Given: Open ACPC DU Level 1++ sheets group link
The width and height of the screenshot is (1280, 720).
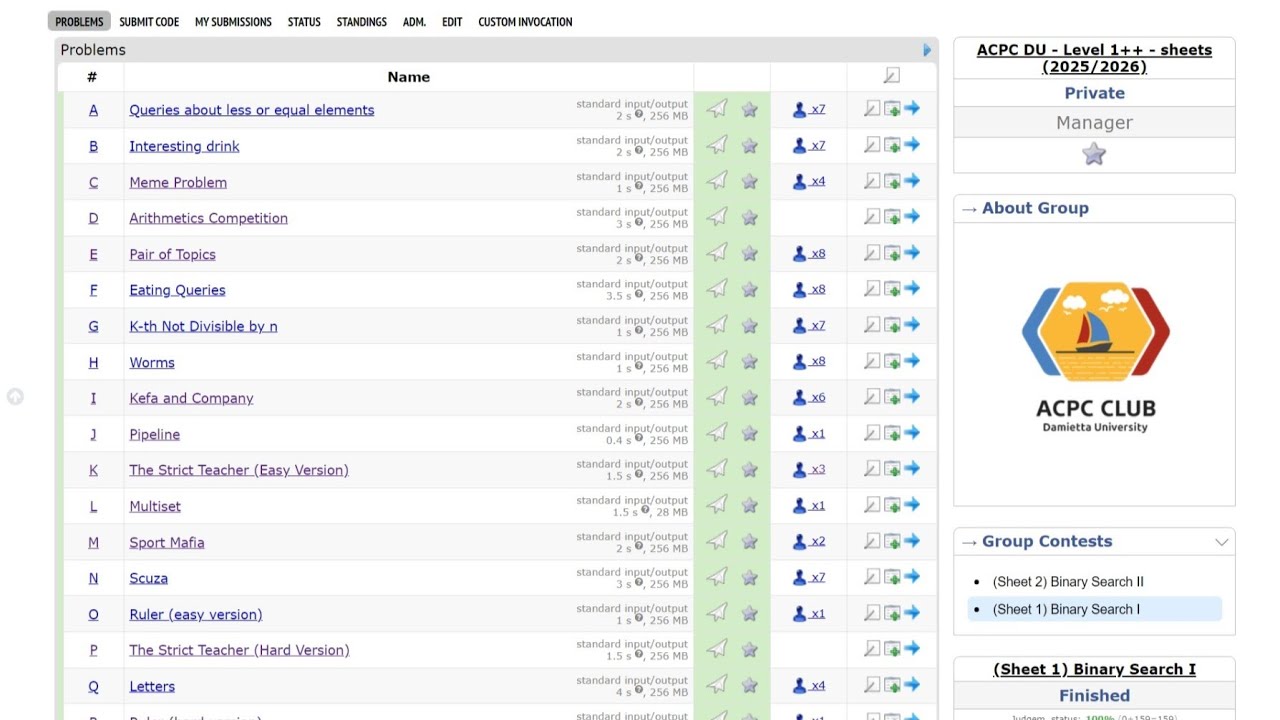Looking at the screenshot, I should pyautogui.click(x=1094, y=58).
